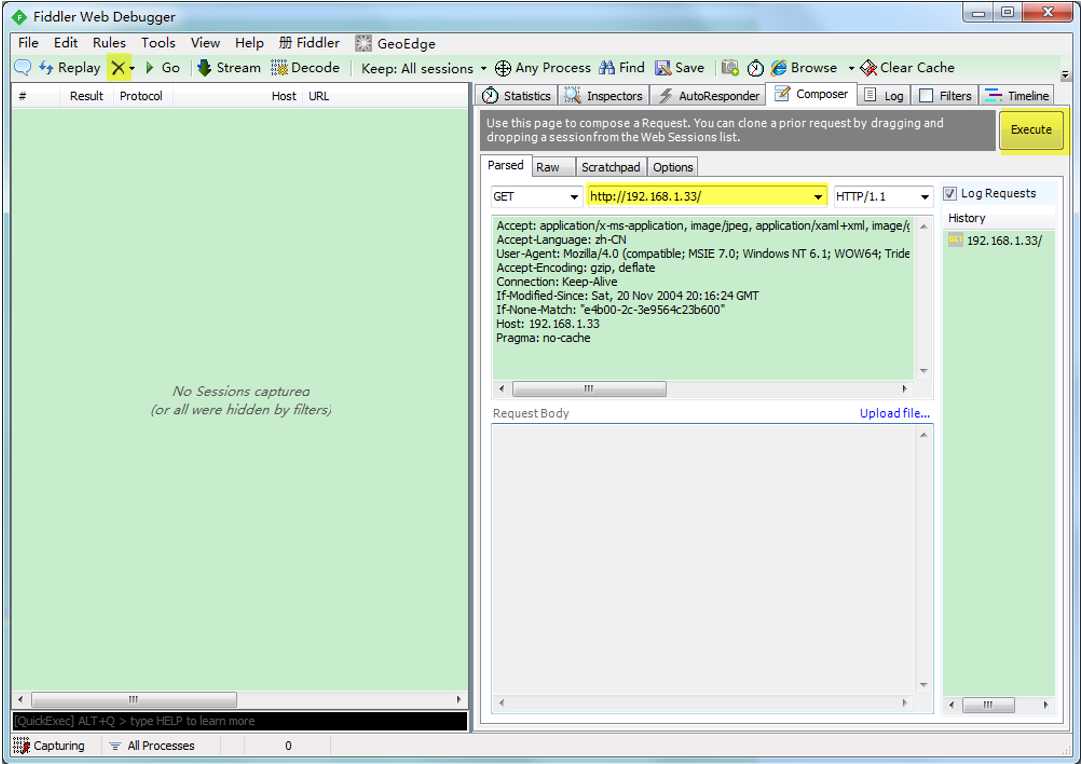Open the Remove sessions X toolbar button
The height and width of the screenshot is (764, 1081).
point(119,68)
